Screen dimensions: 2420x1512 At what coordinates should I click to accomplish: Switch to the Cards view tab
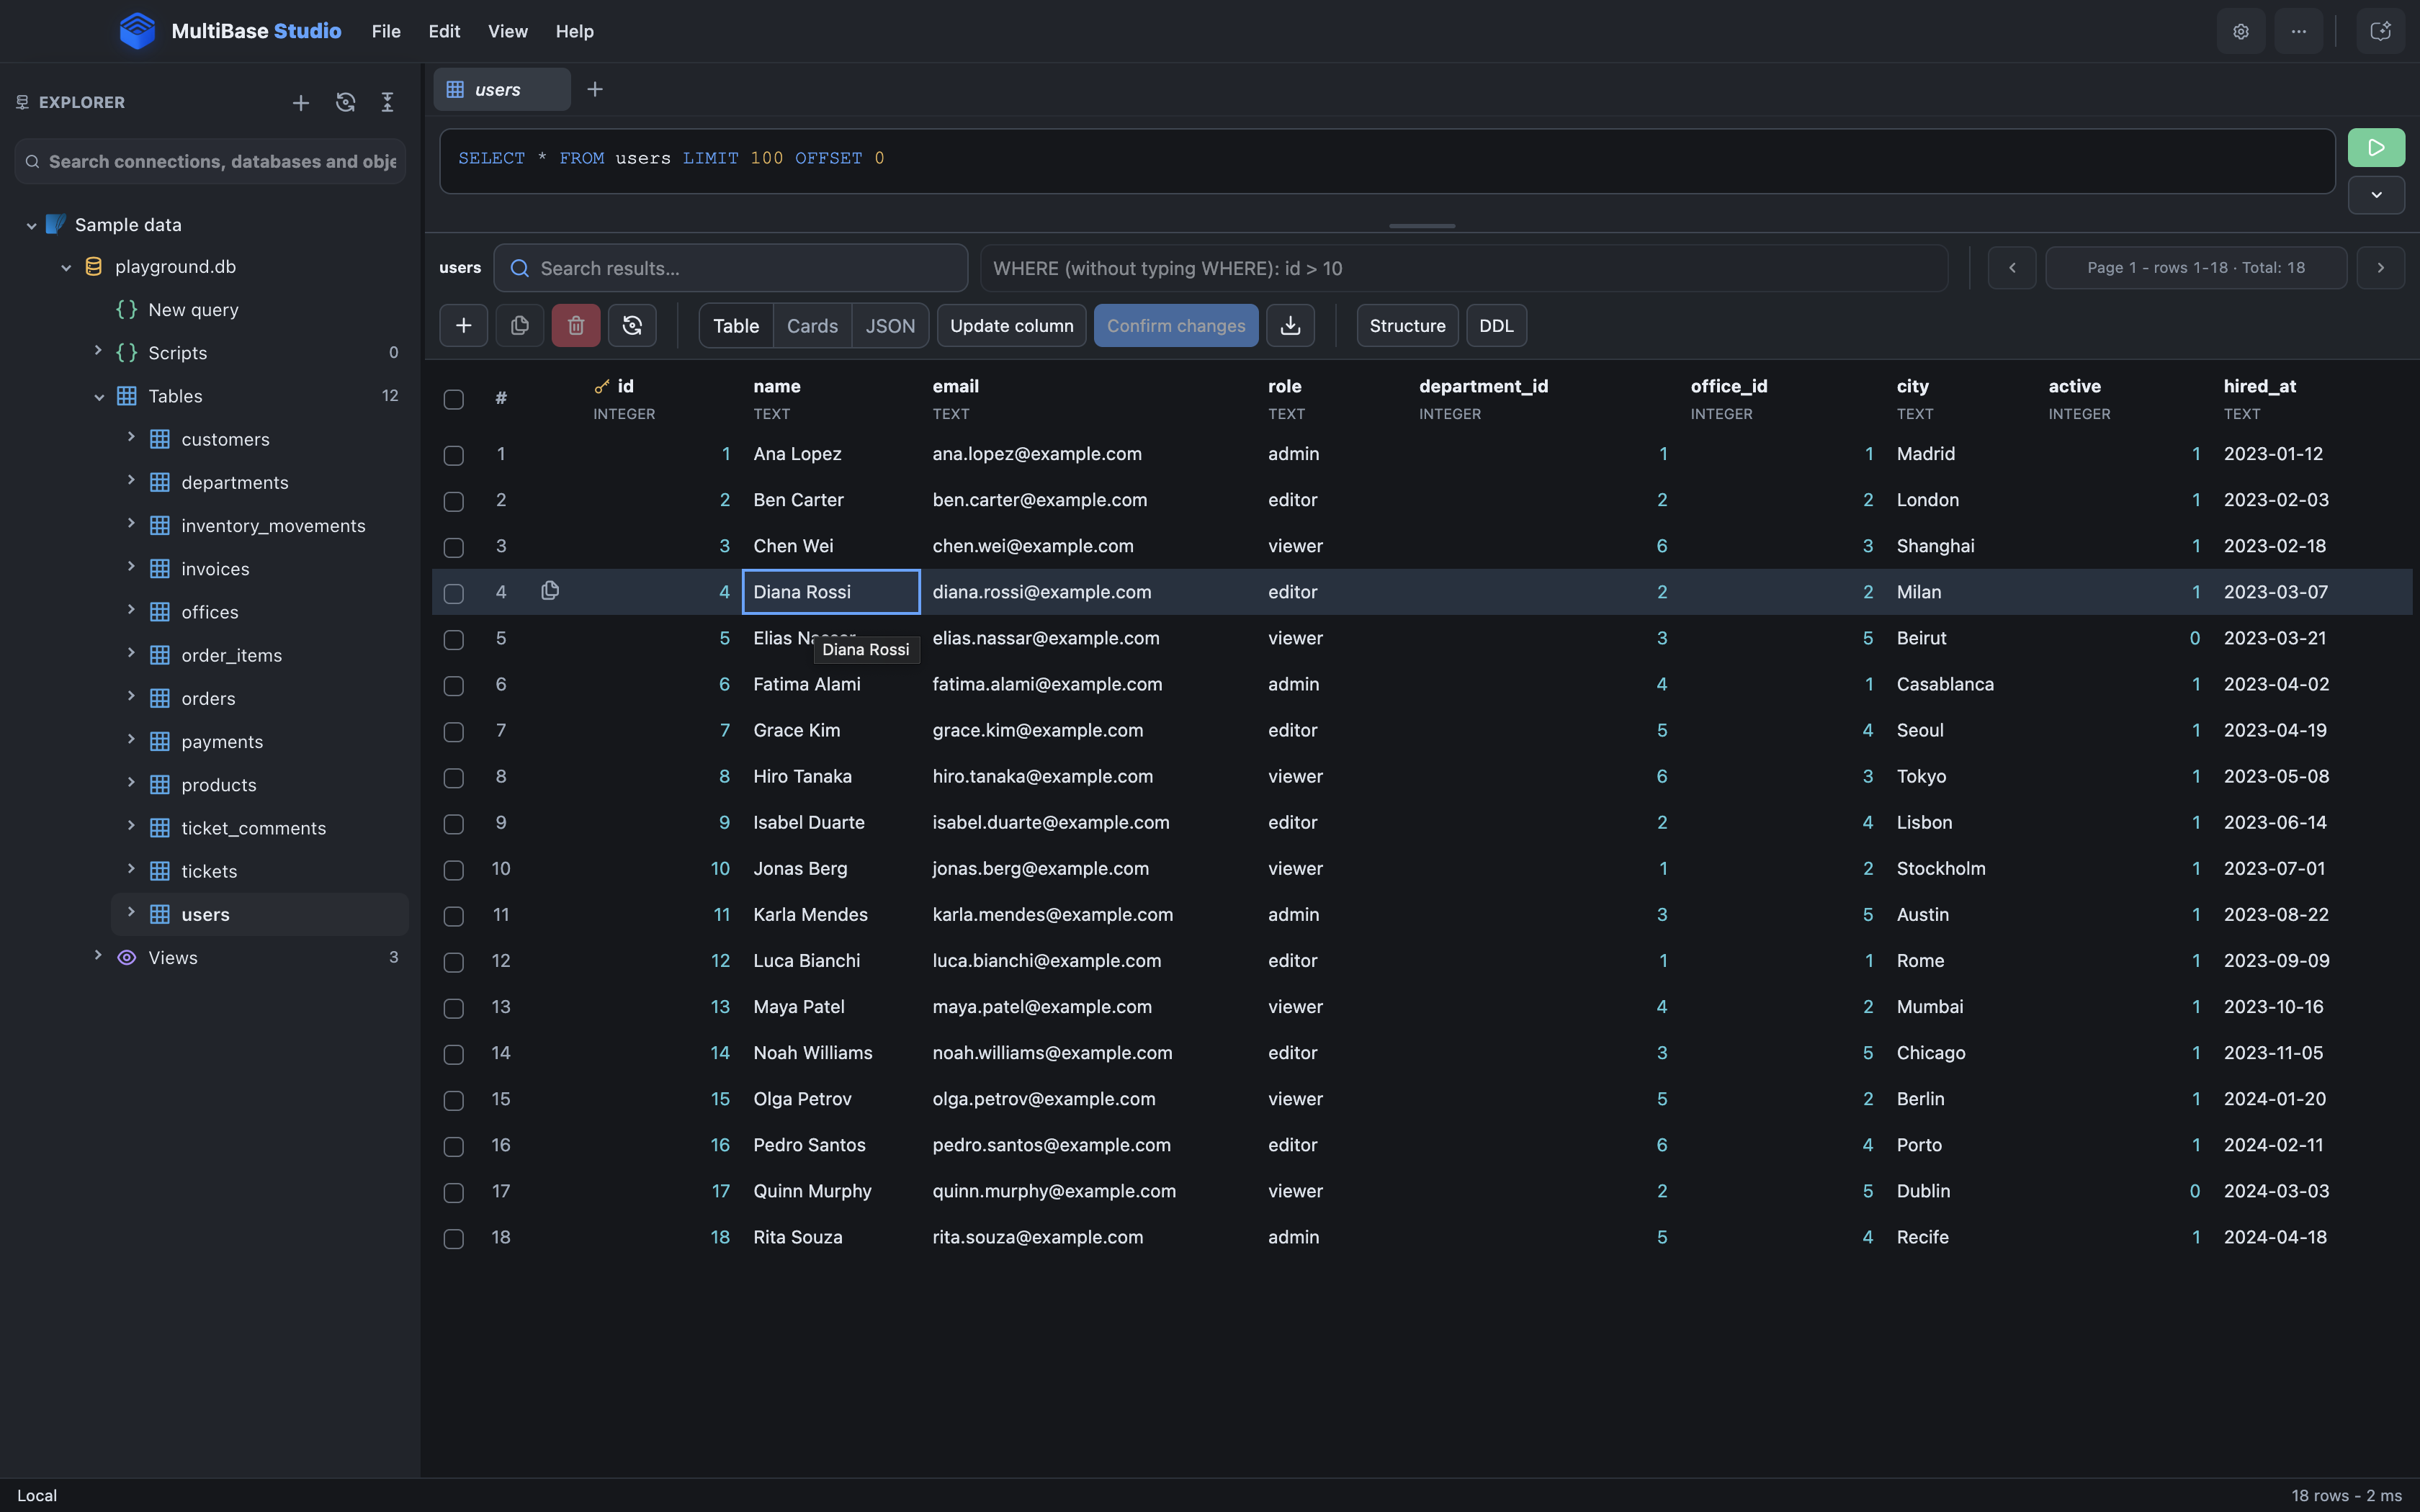tap(812, 326)
